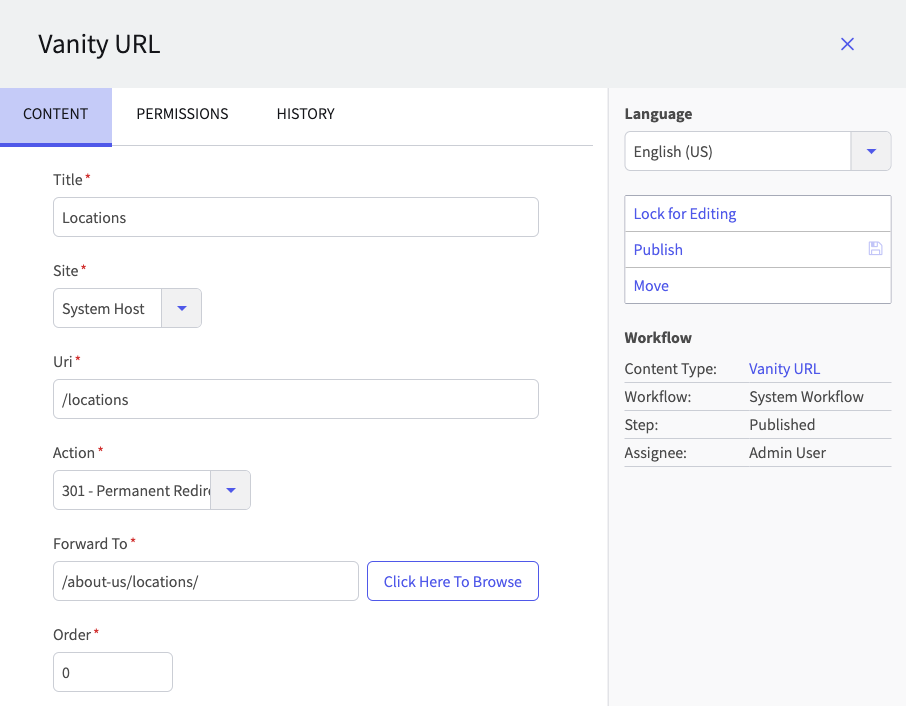This screenshot has height=706, width=906.
Task: Click the 301 Permanent Redirect value
Action: [132, 490]
